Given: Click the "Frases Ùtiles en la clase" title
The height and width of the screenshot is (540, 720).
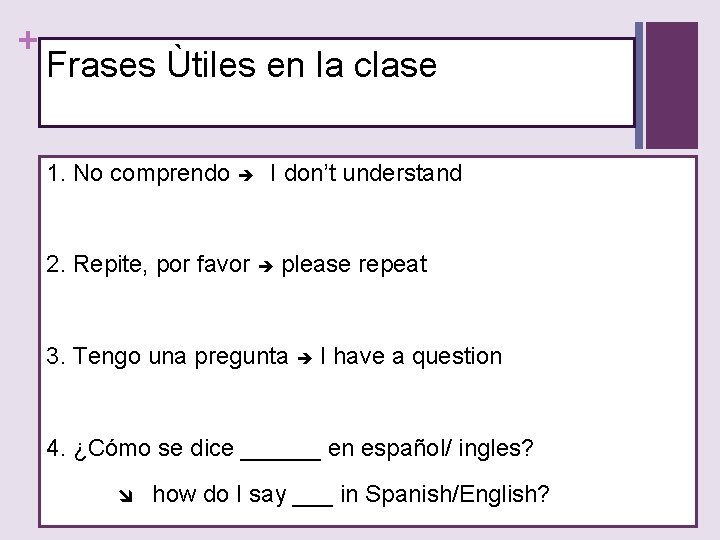Looking at the screenshot, I should (x=242, y=66).
